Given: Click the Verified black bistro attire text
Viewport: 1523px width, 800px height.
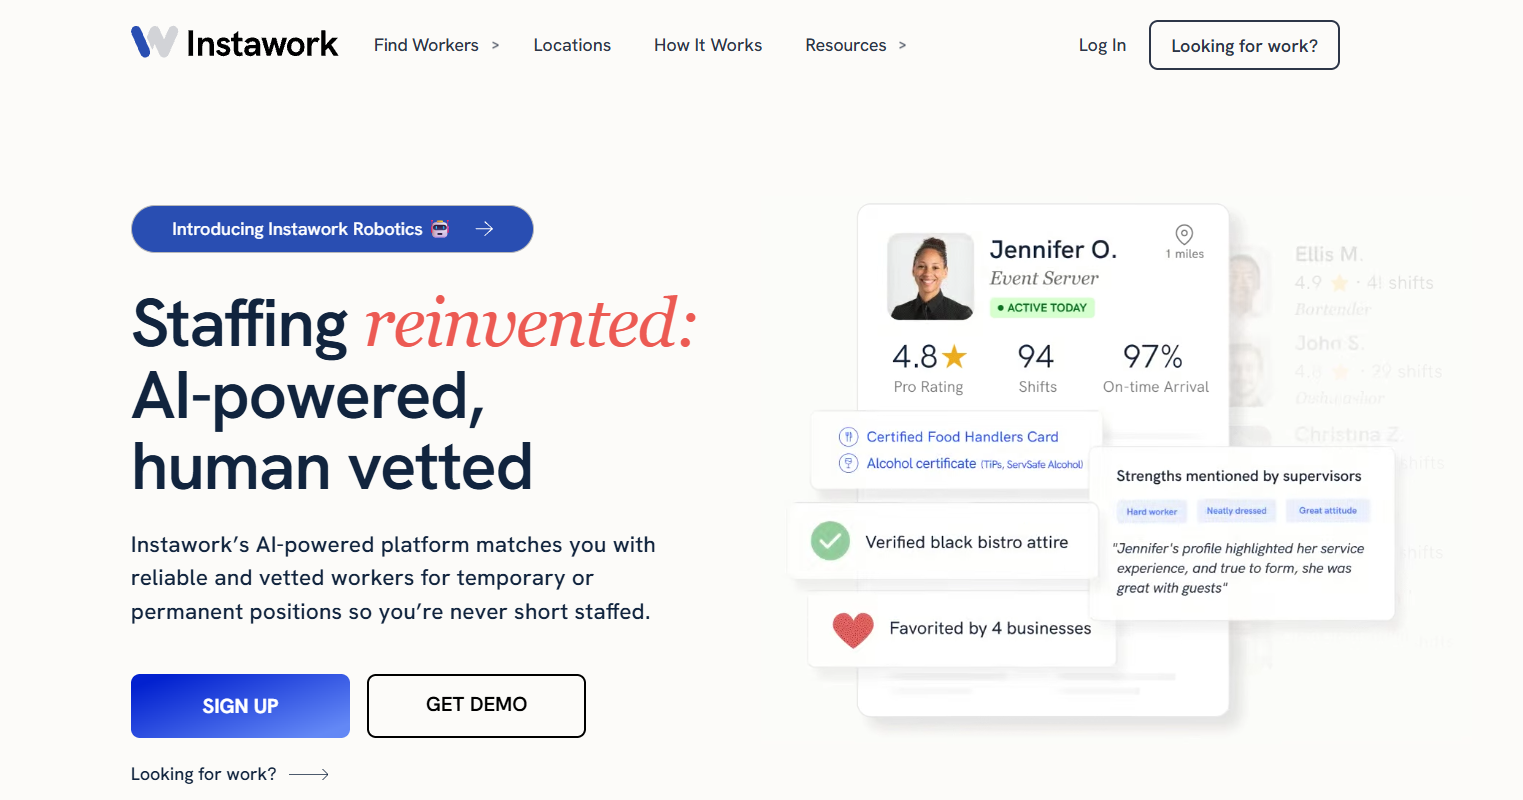Looking at the screenshot, I should coord(966,542).
